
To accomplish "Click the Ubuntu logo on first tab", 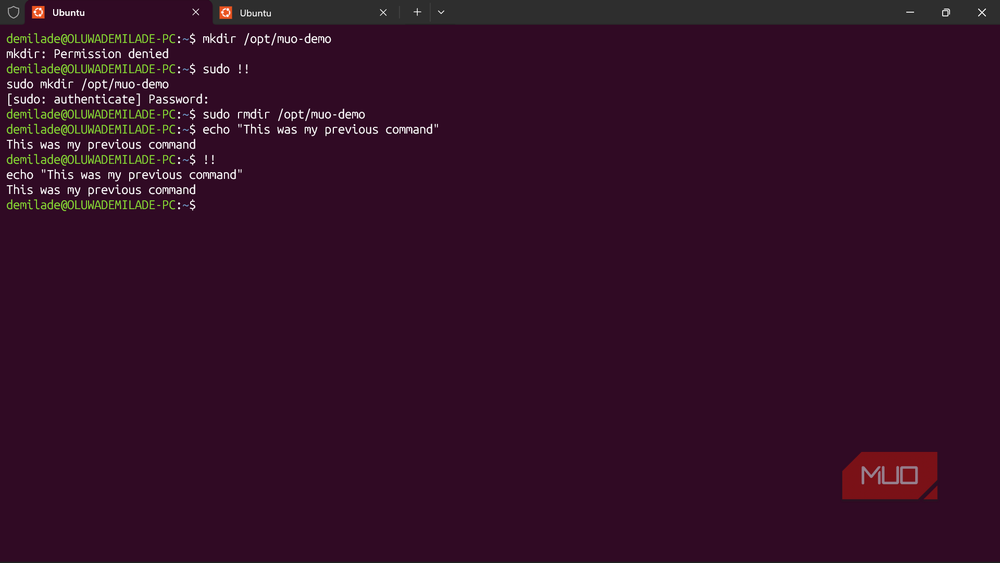I will [38, 12].
